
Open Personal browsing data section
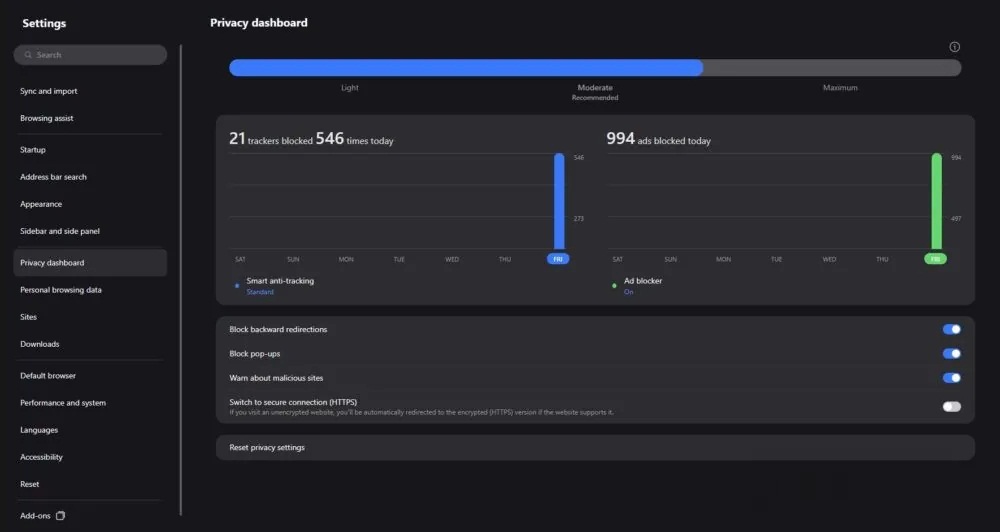coord(61,290)
